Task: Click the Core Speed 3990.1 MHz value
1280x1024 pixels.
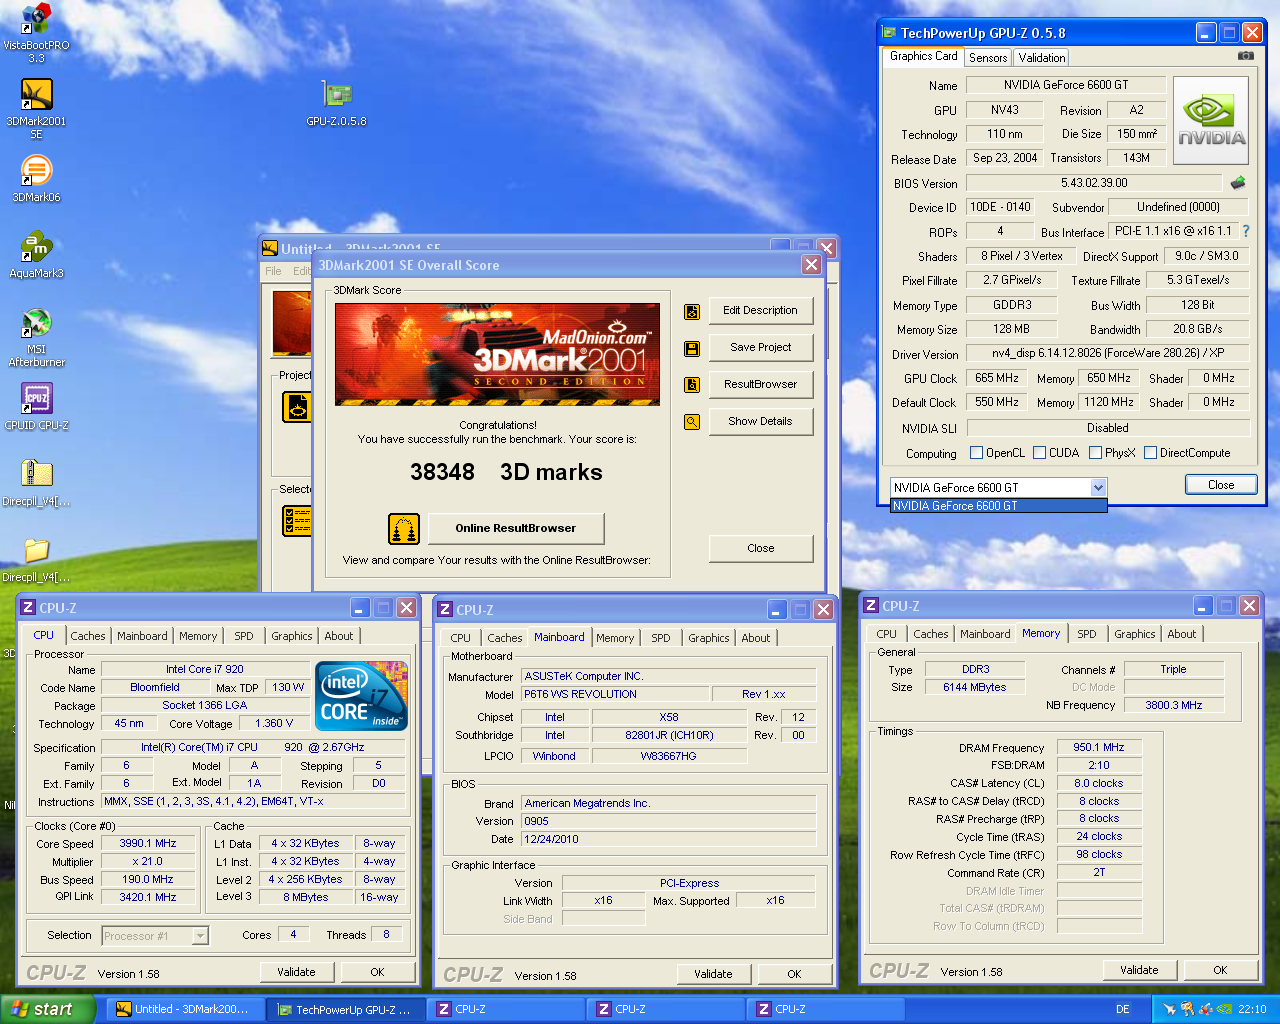Action: 148,844
